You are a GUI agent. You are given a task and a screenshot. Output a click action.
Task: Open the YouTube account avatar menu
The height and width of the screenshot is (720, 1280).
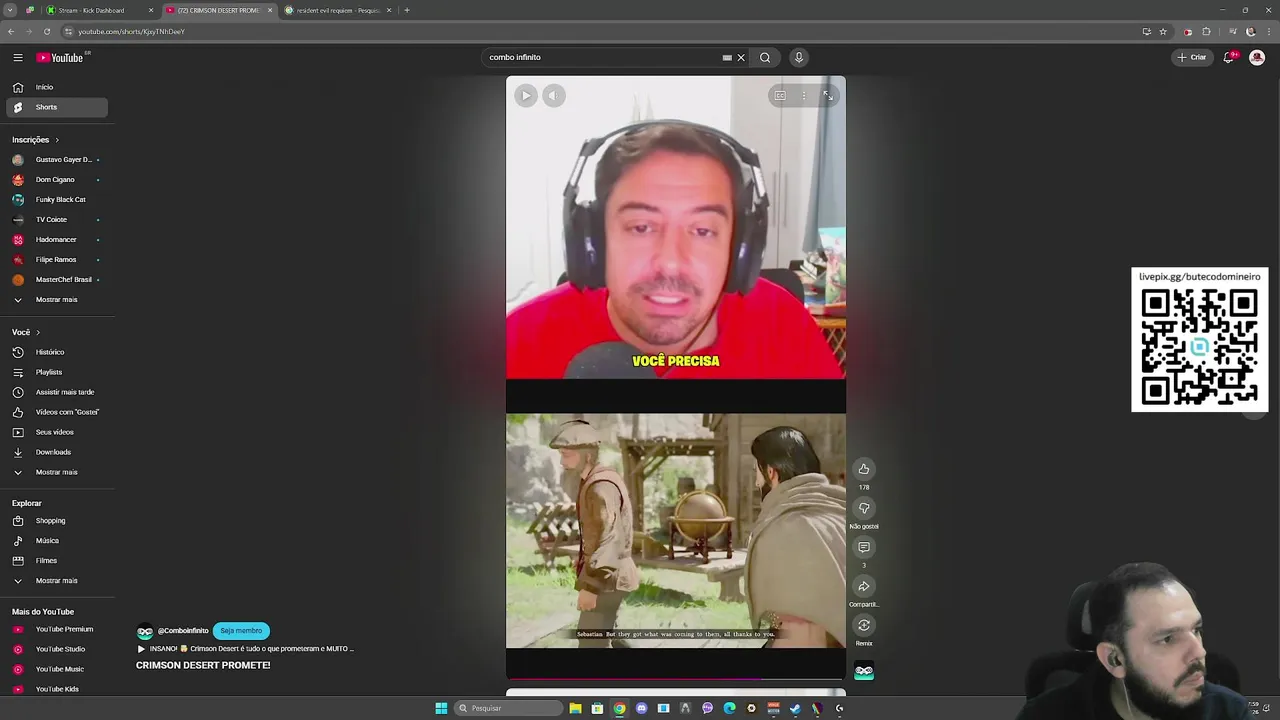pyautogui.click(x=1257, y=58)
